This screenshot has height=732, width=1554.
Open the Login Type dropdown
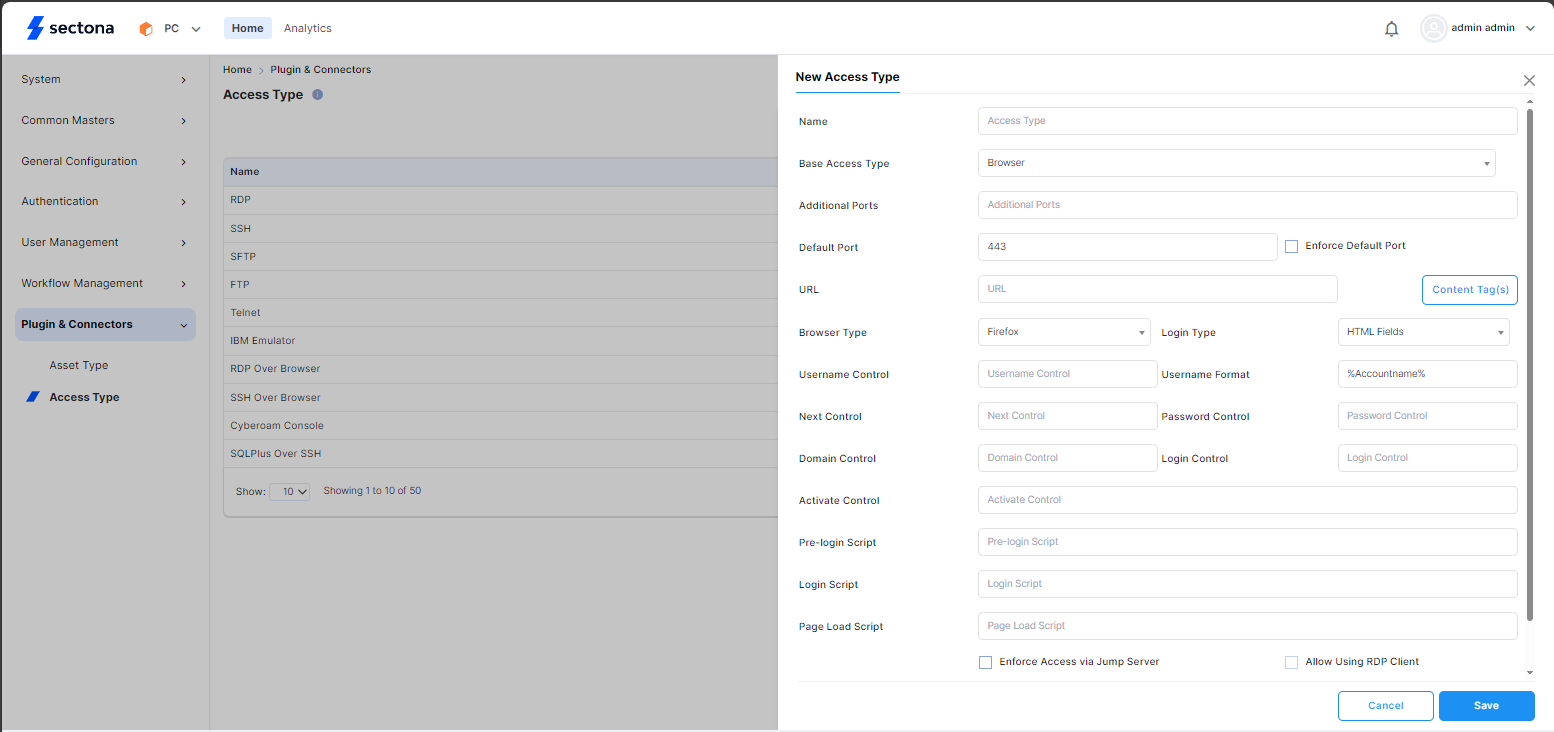click(x=1423, y=332)
